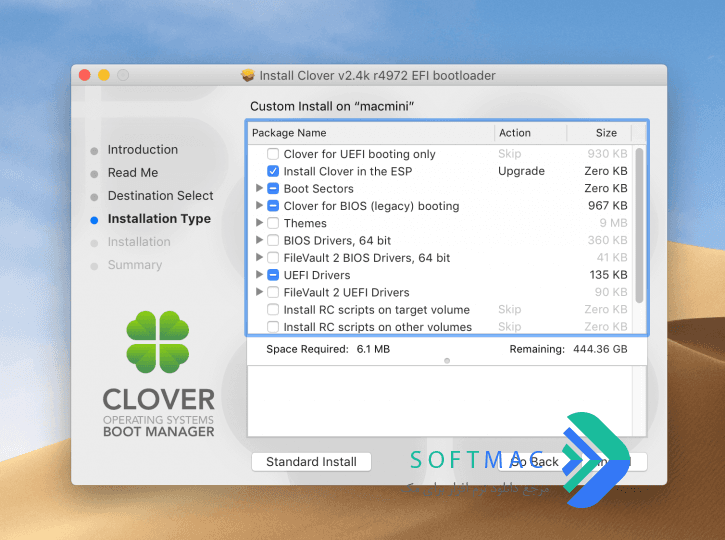Check 'Clover for UEFI booting only' checkbox
The height and width of the screenshot is (540, 725).
pos(273,154)
